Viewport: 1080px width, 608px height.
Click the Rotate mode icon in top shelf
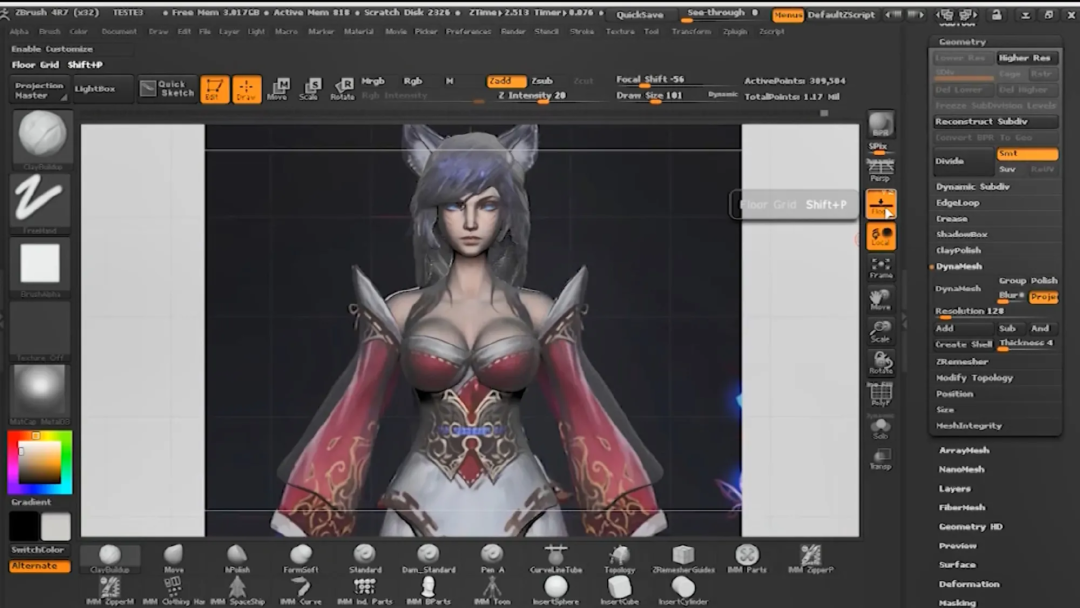(342, 89)
